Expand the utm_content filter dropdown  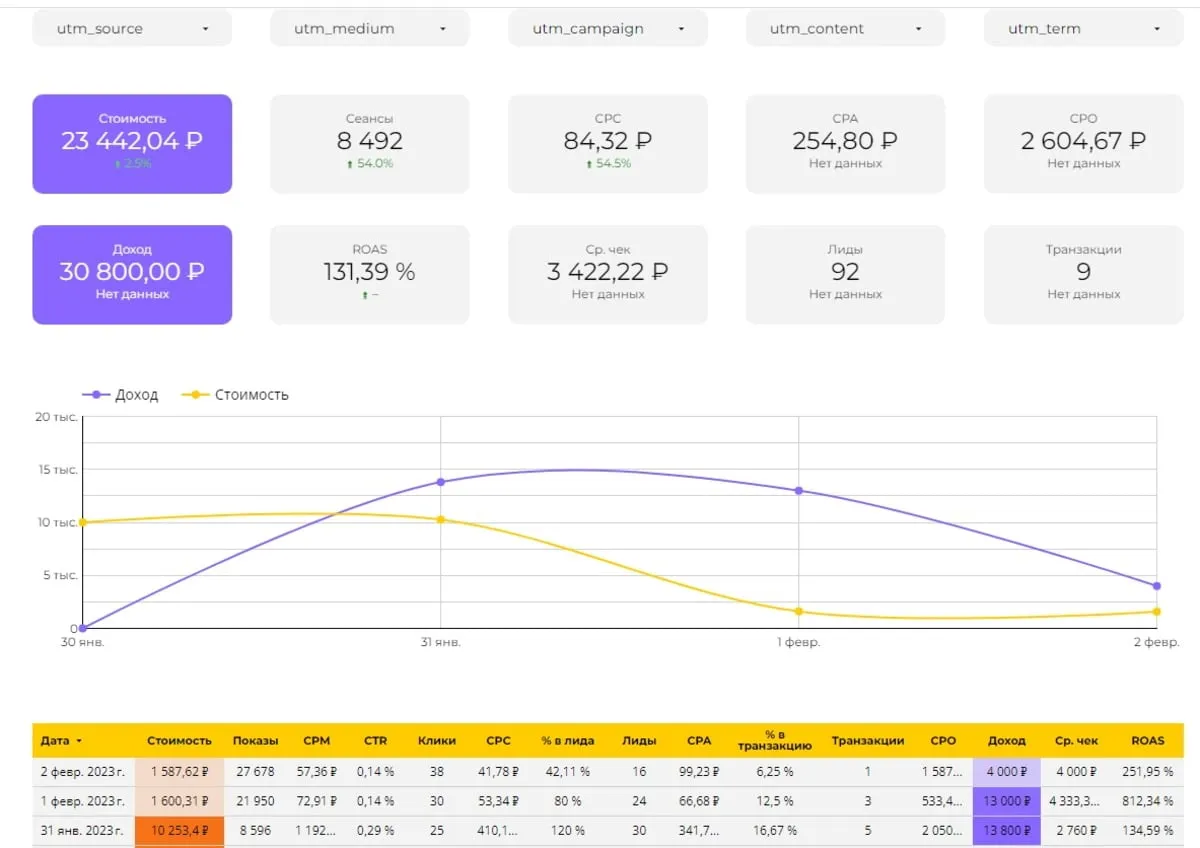point(845,29)
